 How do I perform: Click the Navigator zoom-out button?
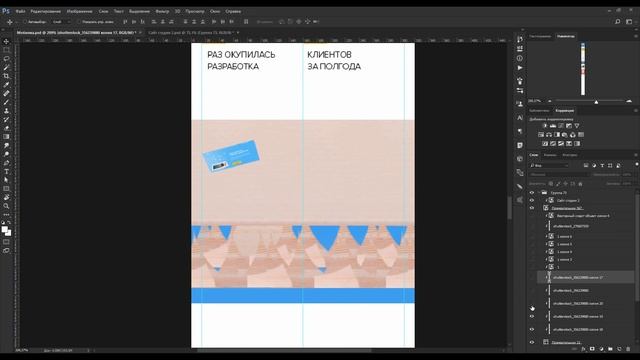click(x=550, y=101)
